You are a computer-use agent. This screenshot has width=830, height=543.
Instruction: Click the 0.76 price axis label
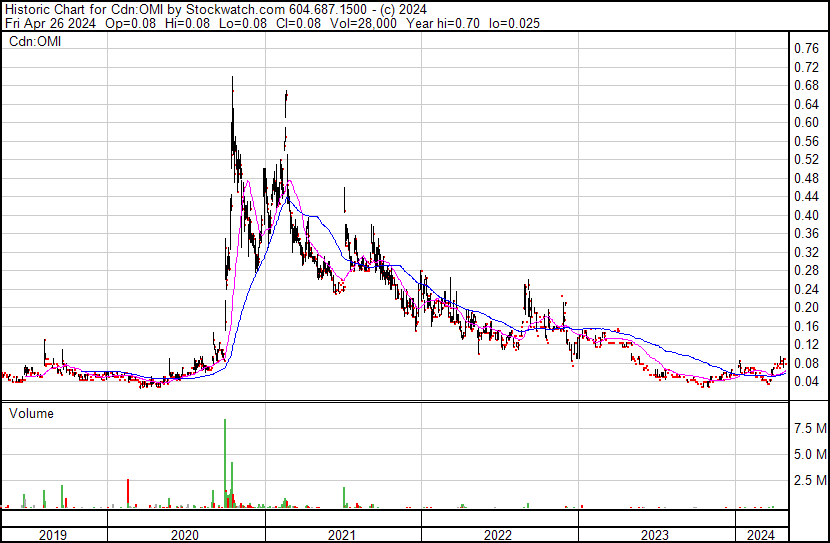pyautogui.click(x=806, y=49)
